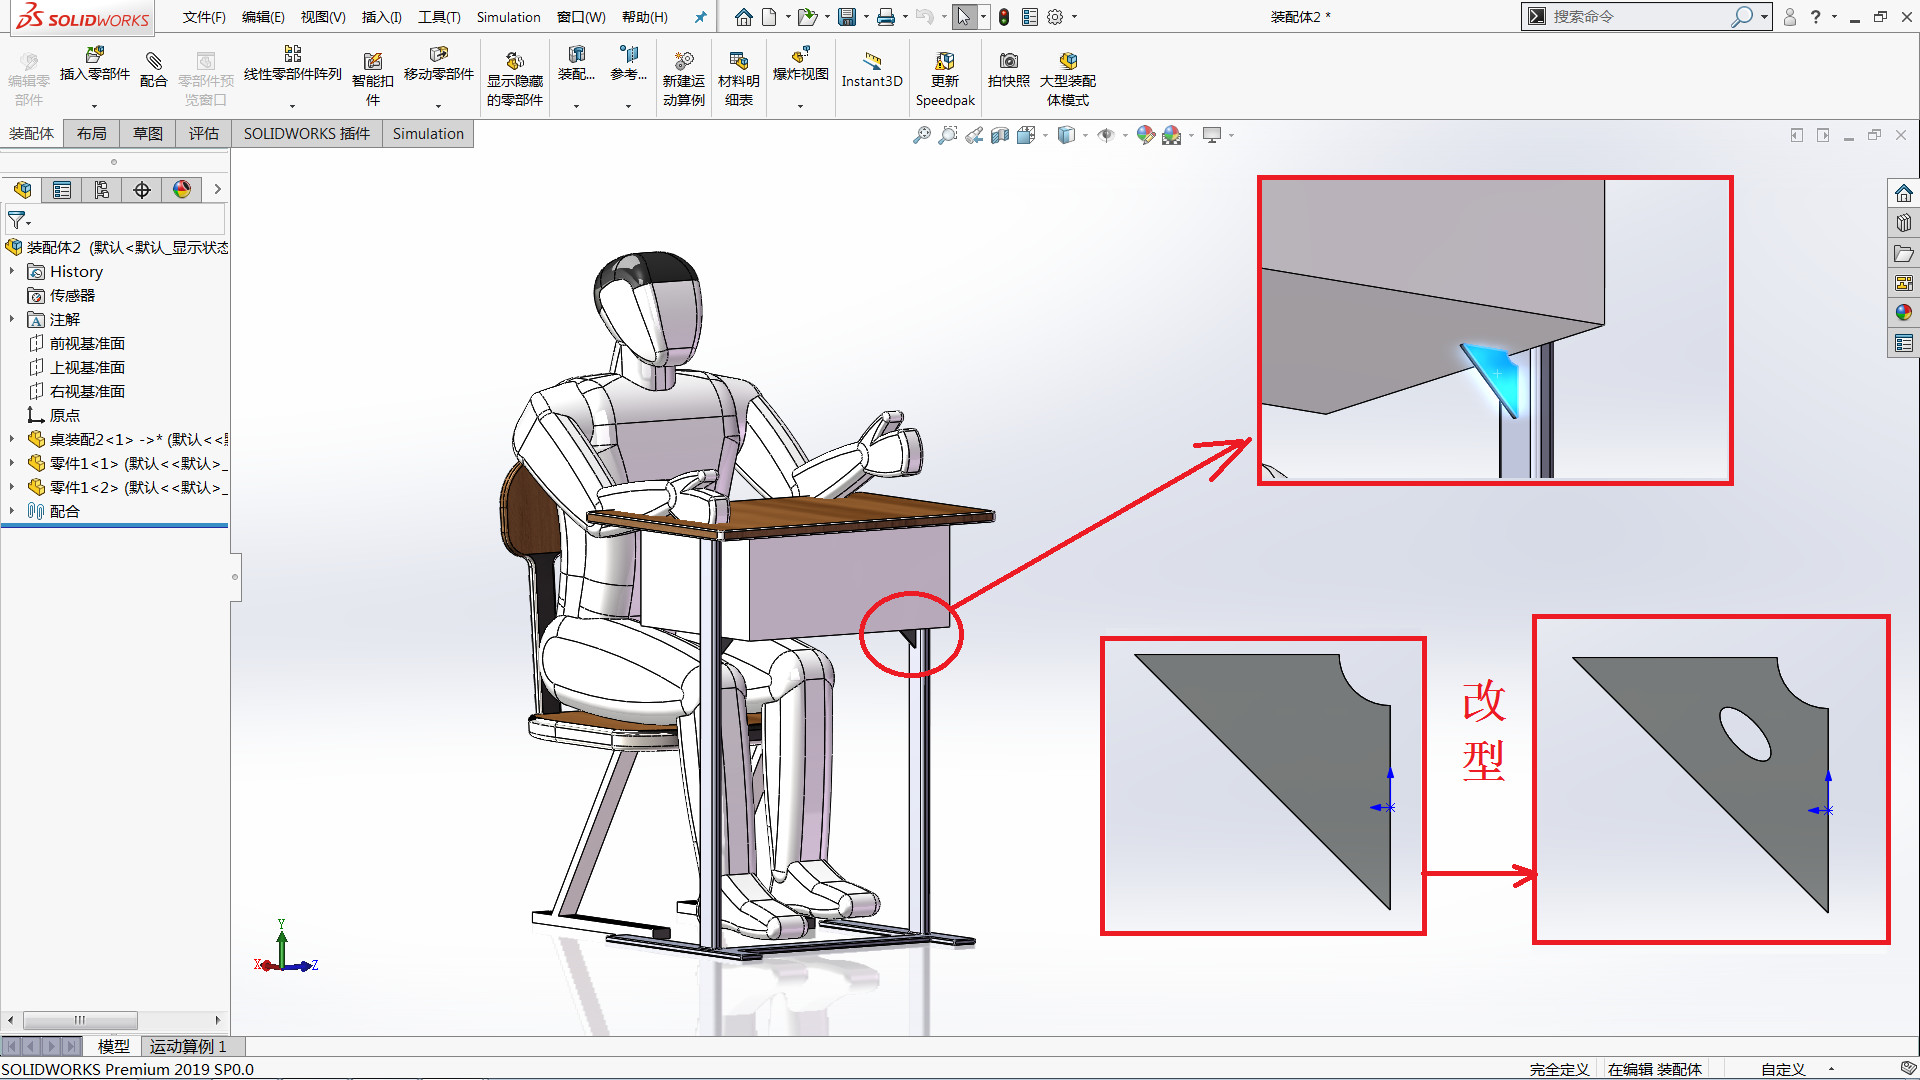Expand the 桌装配2<1> component node
This screenshot has height=1080, width=1920.
(12, 439)
